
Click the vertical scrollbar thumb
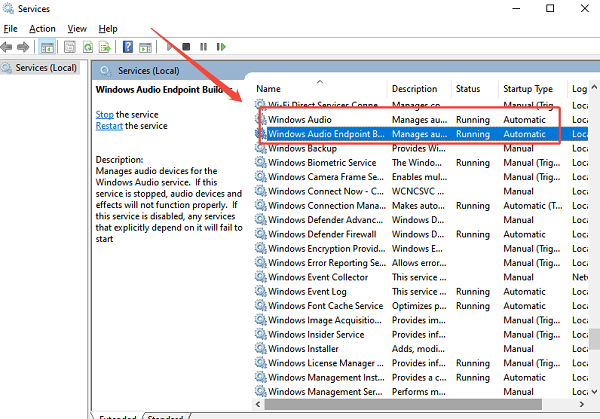click(x=594, y=339)
